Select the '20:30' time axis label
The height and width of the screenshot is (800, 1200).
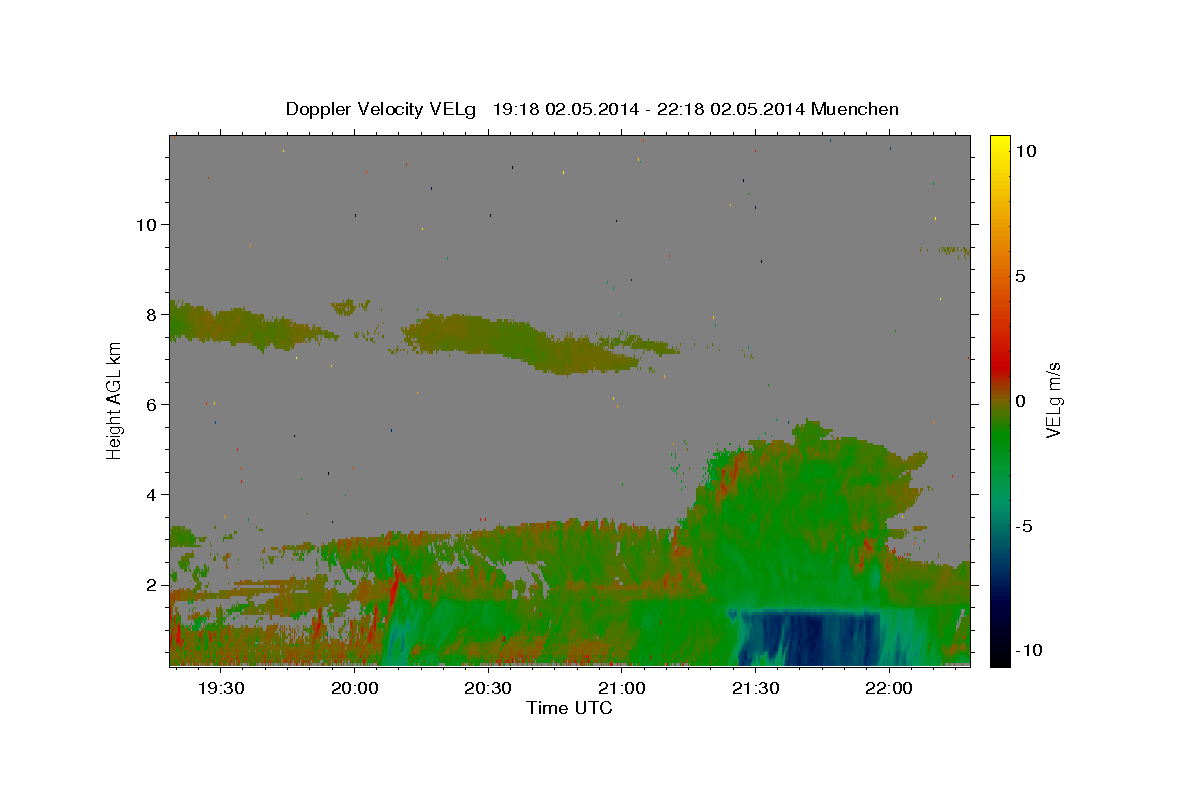coord(488,688)
